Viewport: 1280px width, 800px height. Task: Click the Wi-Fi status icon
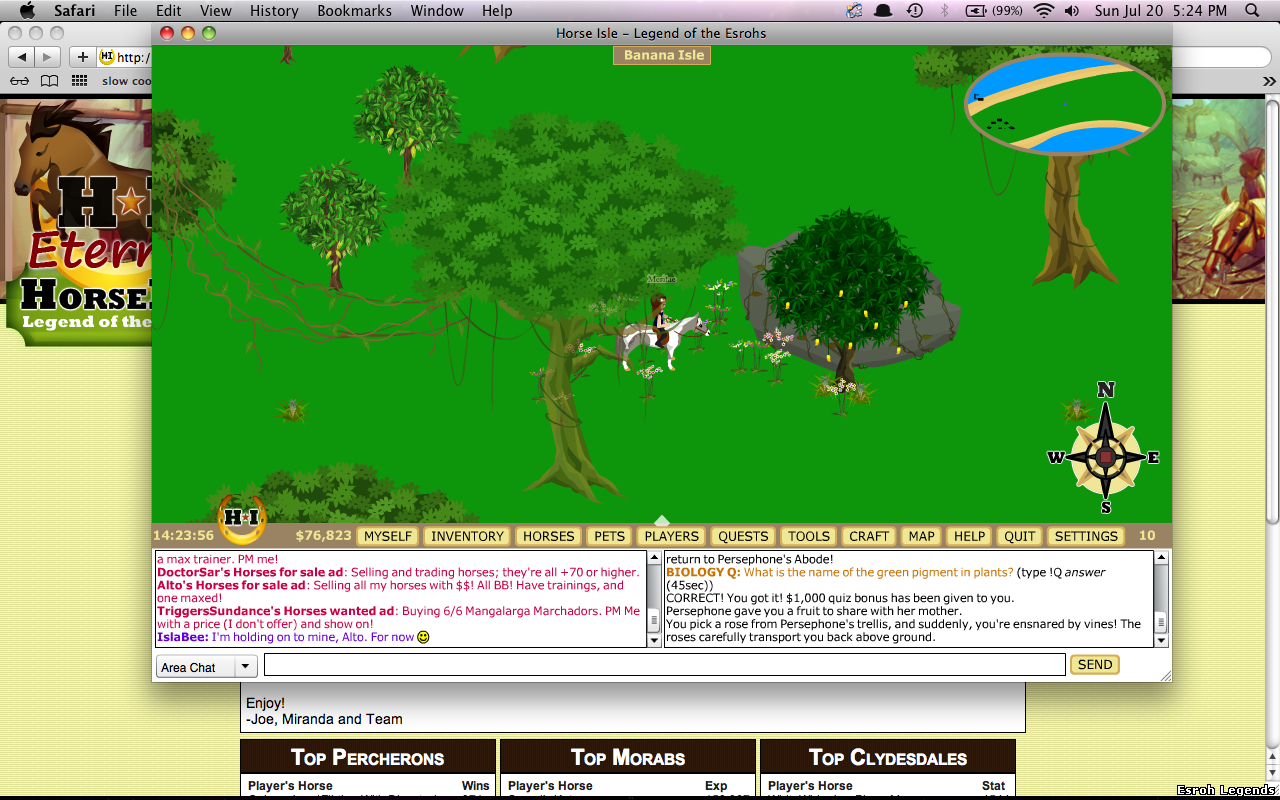pyautogui.click(x=1044, y=11)
